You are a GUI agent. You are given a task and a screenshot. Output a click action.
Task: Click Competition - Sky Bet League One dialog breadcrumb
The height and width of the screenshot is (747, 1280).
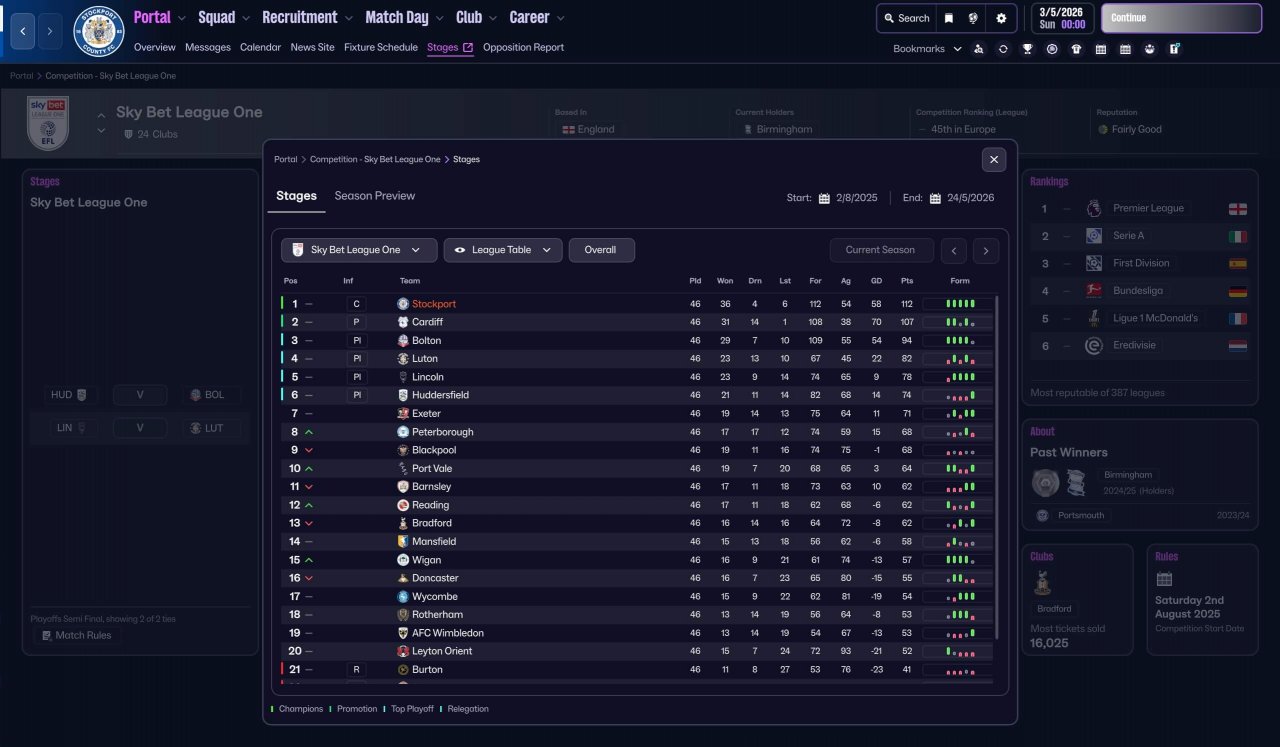coord(375,159)
